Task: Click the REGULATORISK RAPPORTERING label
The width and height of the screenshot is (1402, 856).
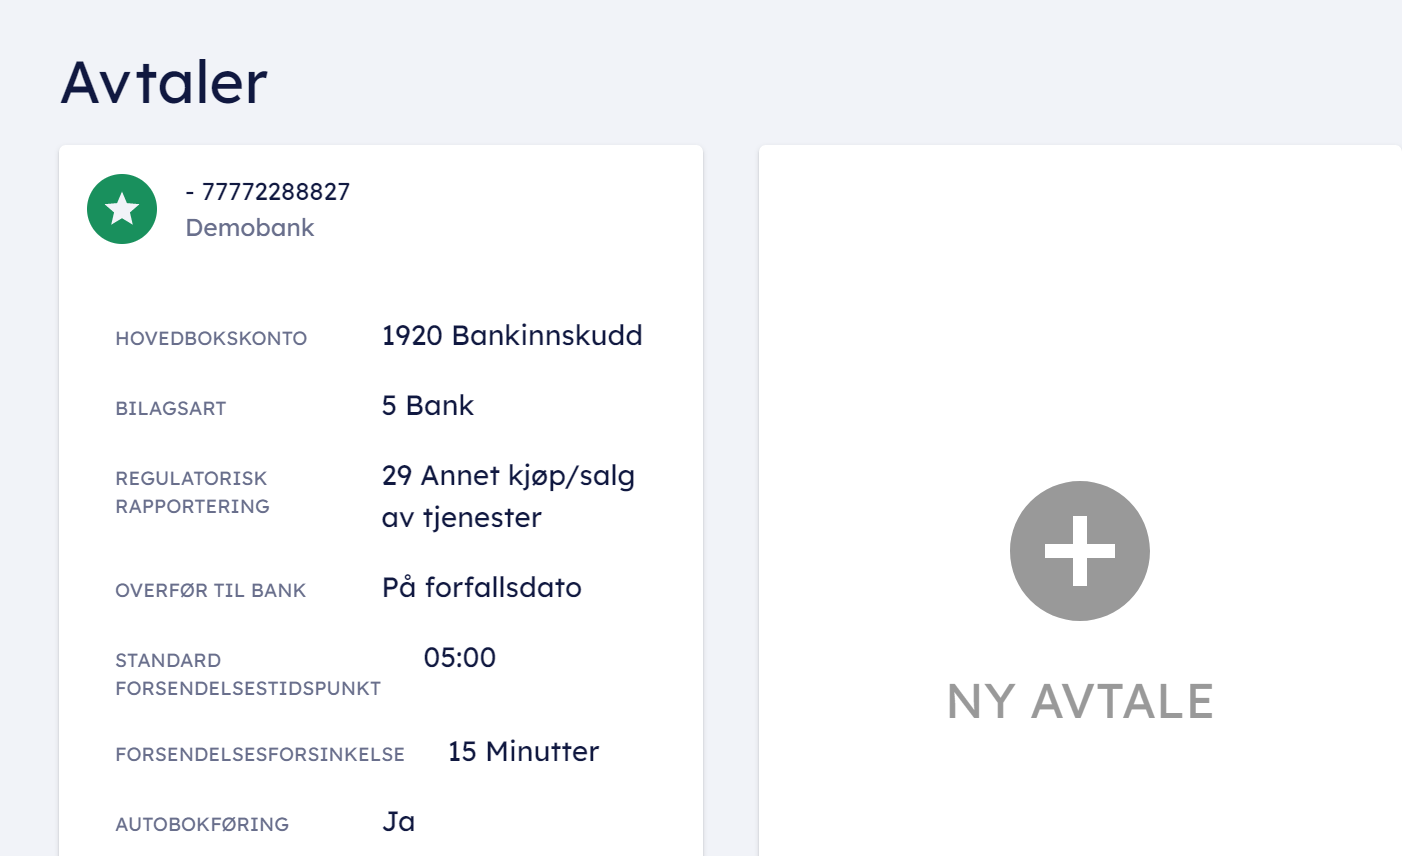Action: click(x=192, y=492)
